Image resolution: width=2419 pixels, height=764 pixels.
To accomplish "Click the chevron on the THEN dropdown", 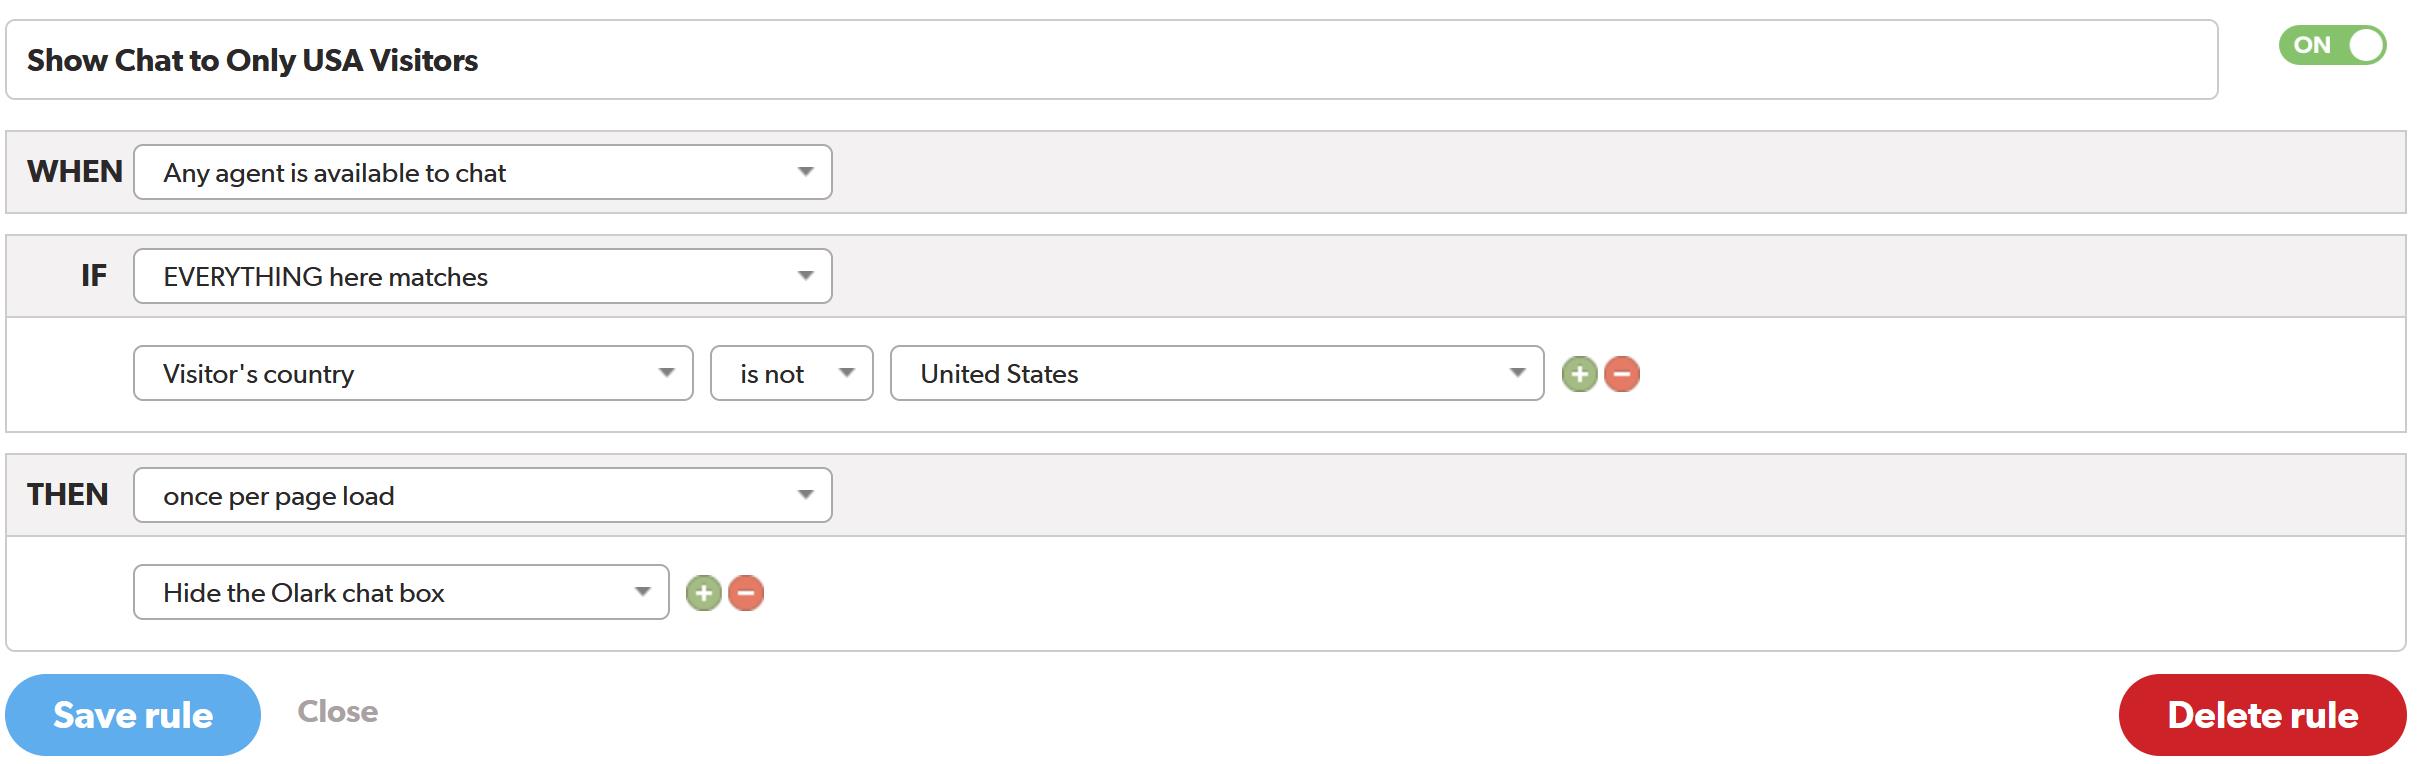I will coord(806,494).
